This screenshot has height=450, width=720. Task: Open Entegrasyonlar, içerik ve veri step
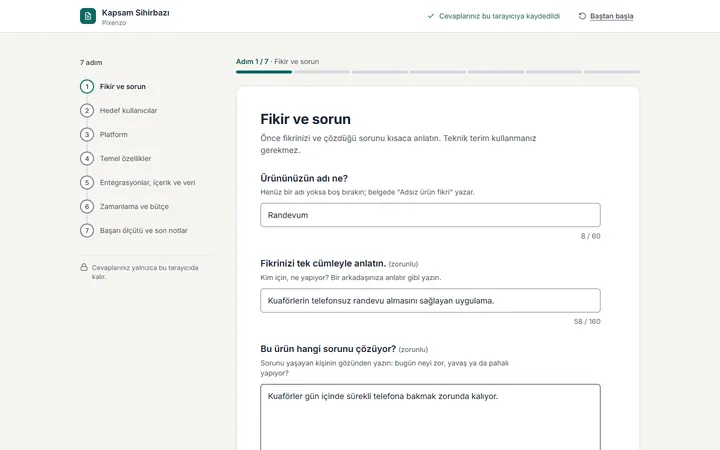(147, 182)
